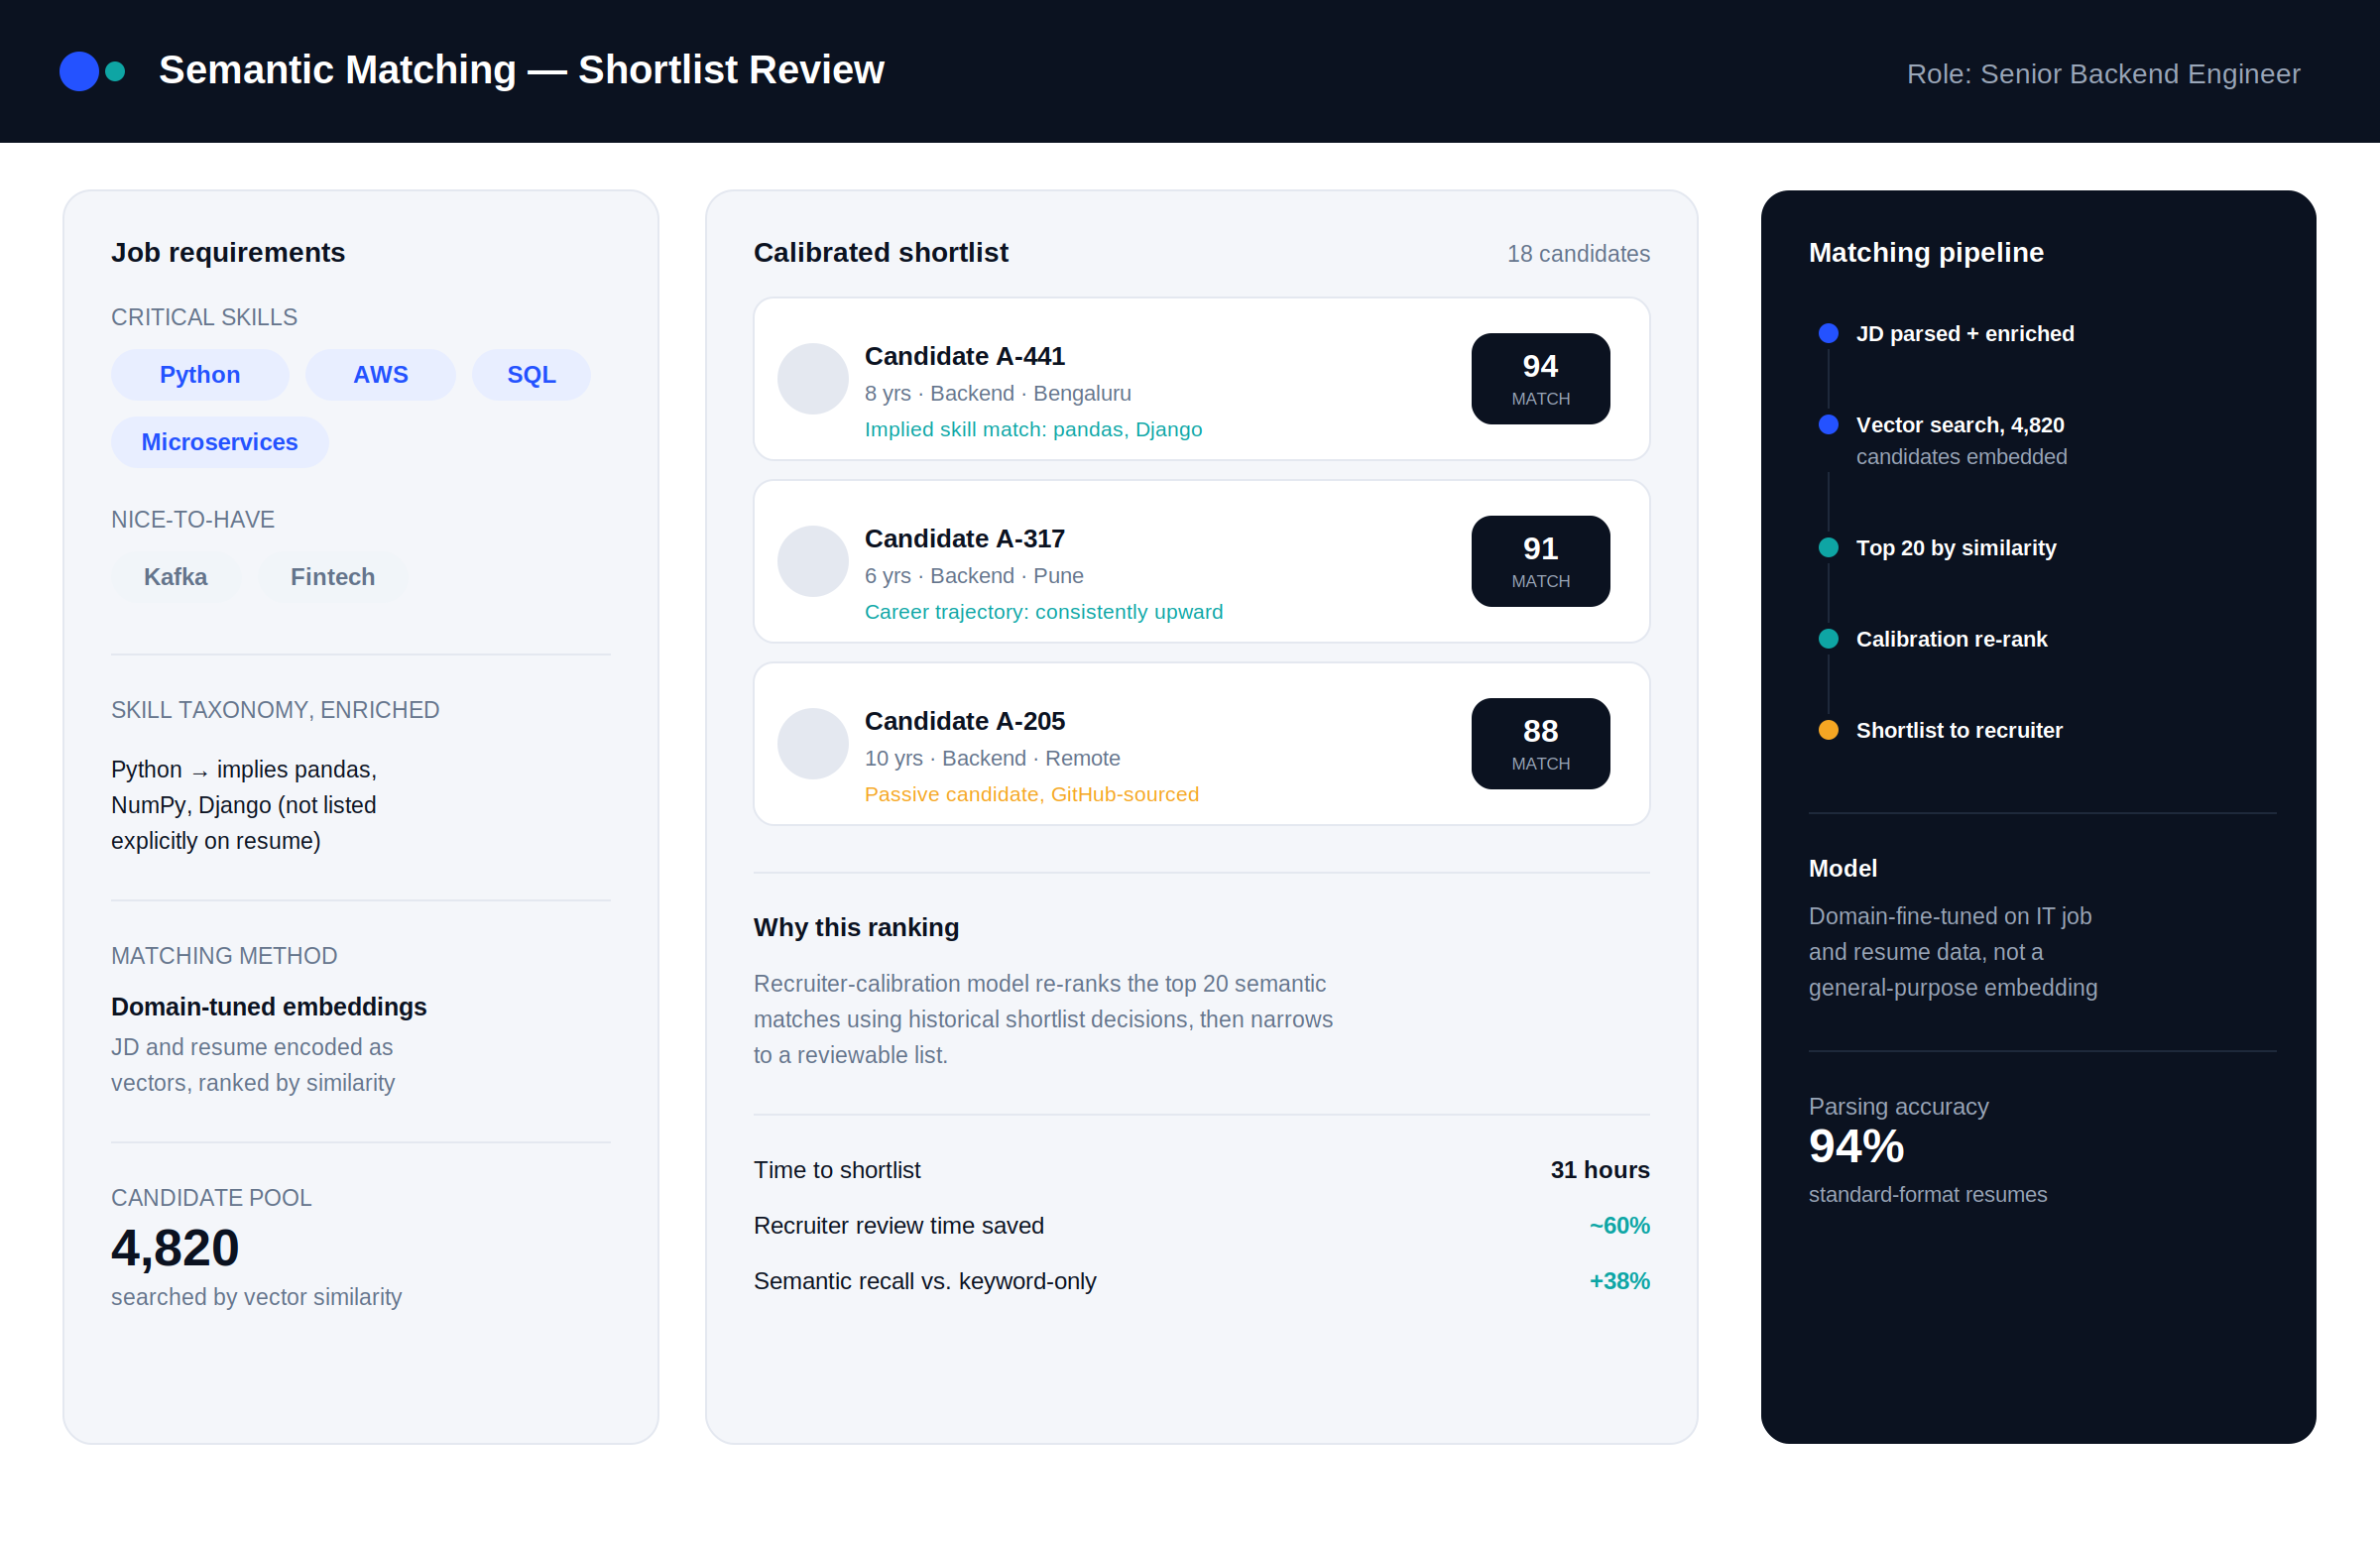Click the Time to shortlist label
This screenshot has height=1547, width=2380.
[x=836, y=1171]
